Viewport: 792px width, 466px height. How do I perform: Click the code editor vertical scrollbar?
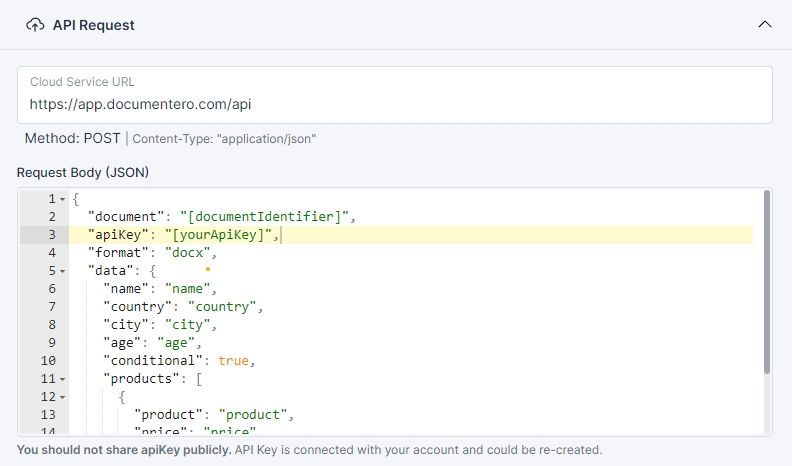click(x=767, y=282)
